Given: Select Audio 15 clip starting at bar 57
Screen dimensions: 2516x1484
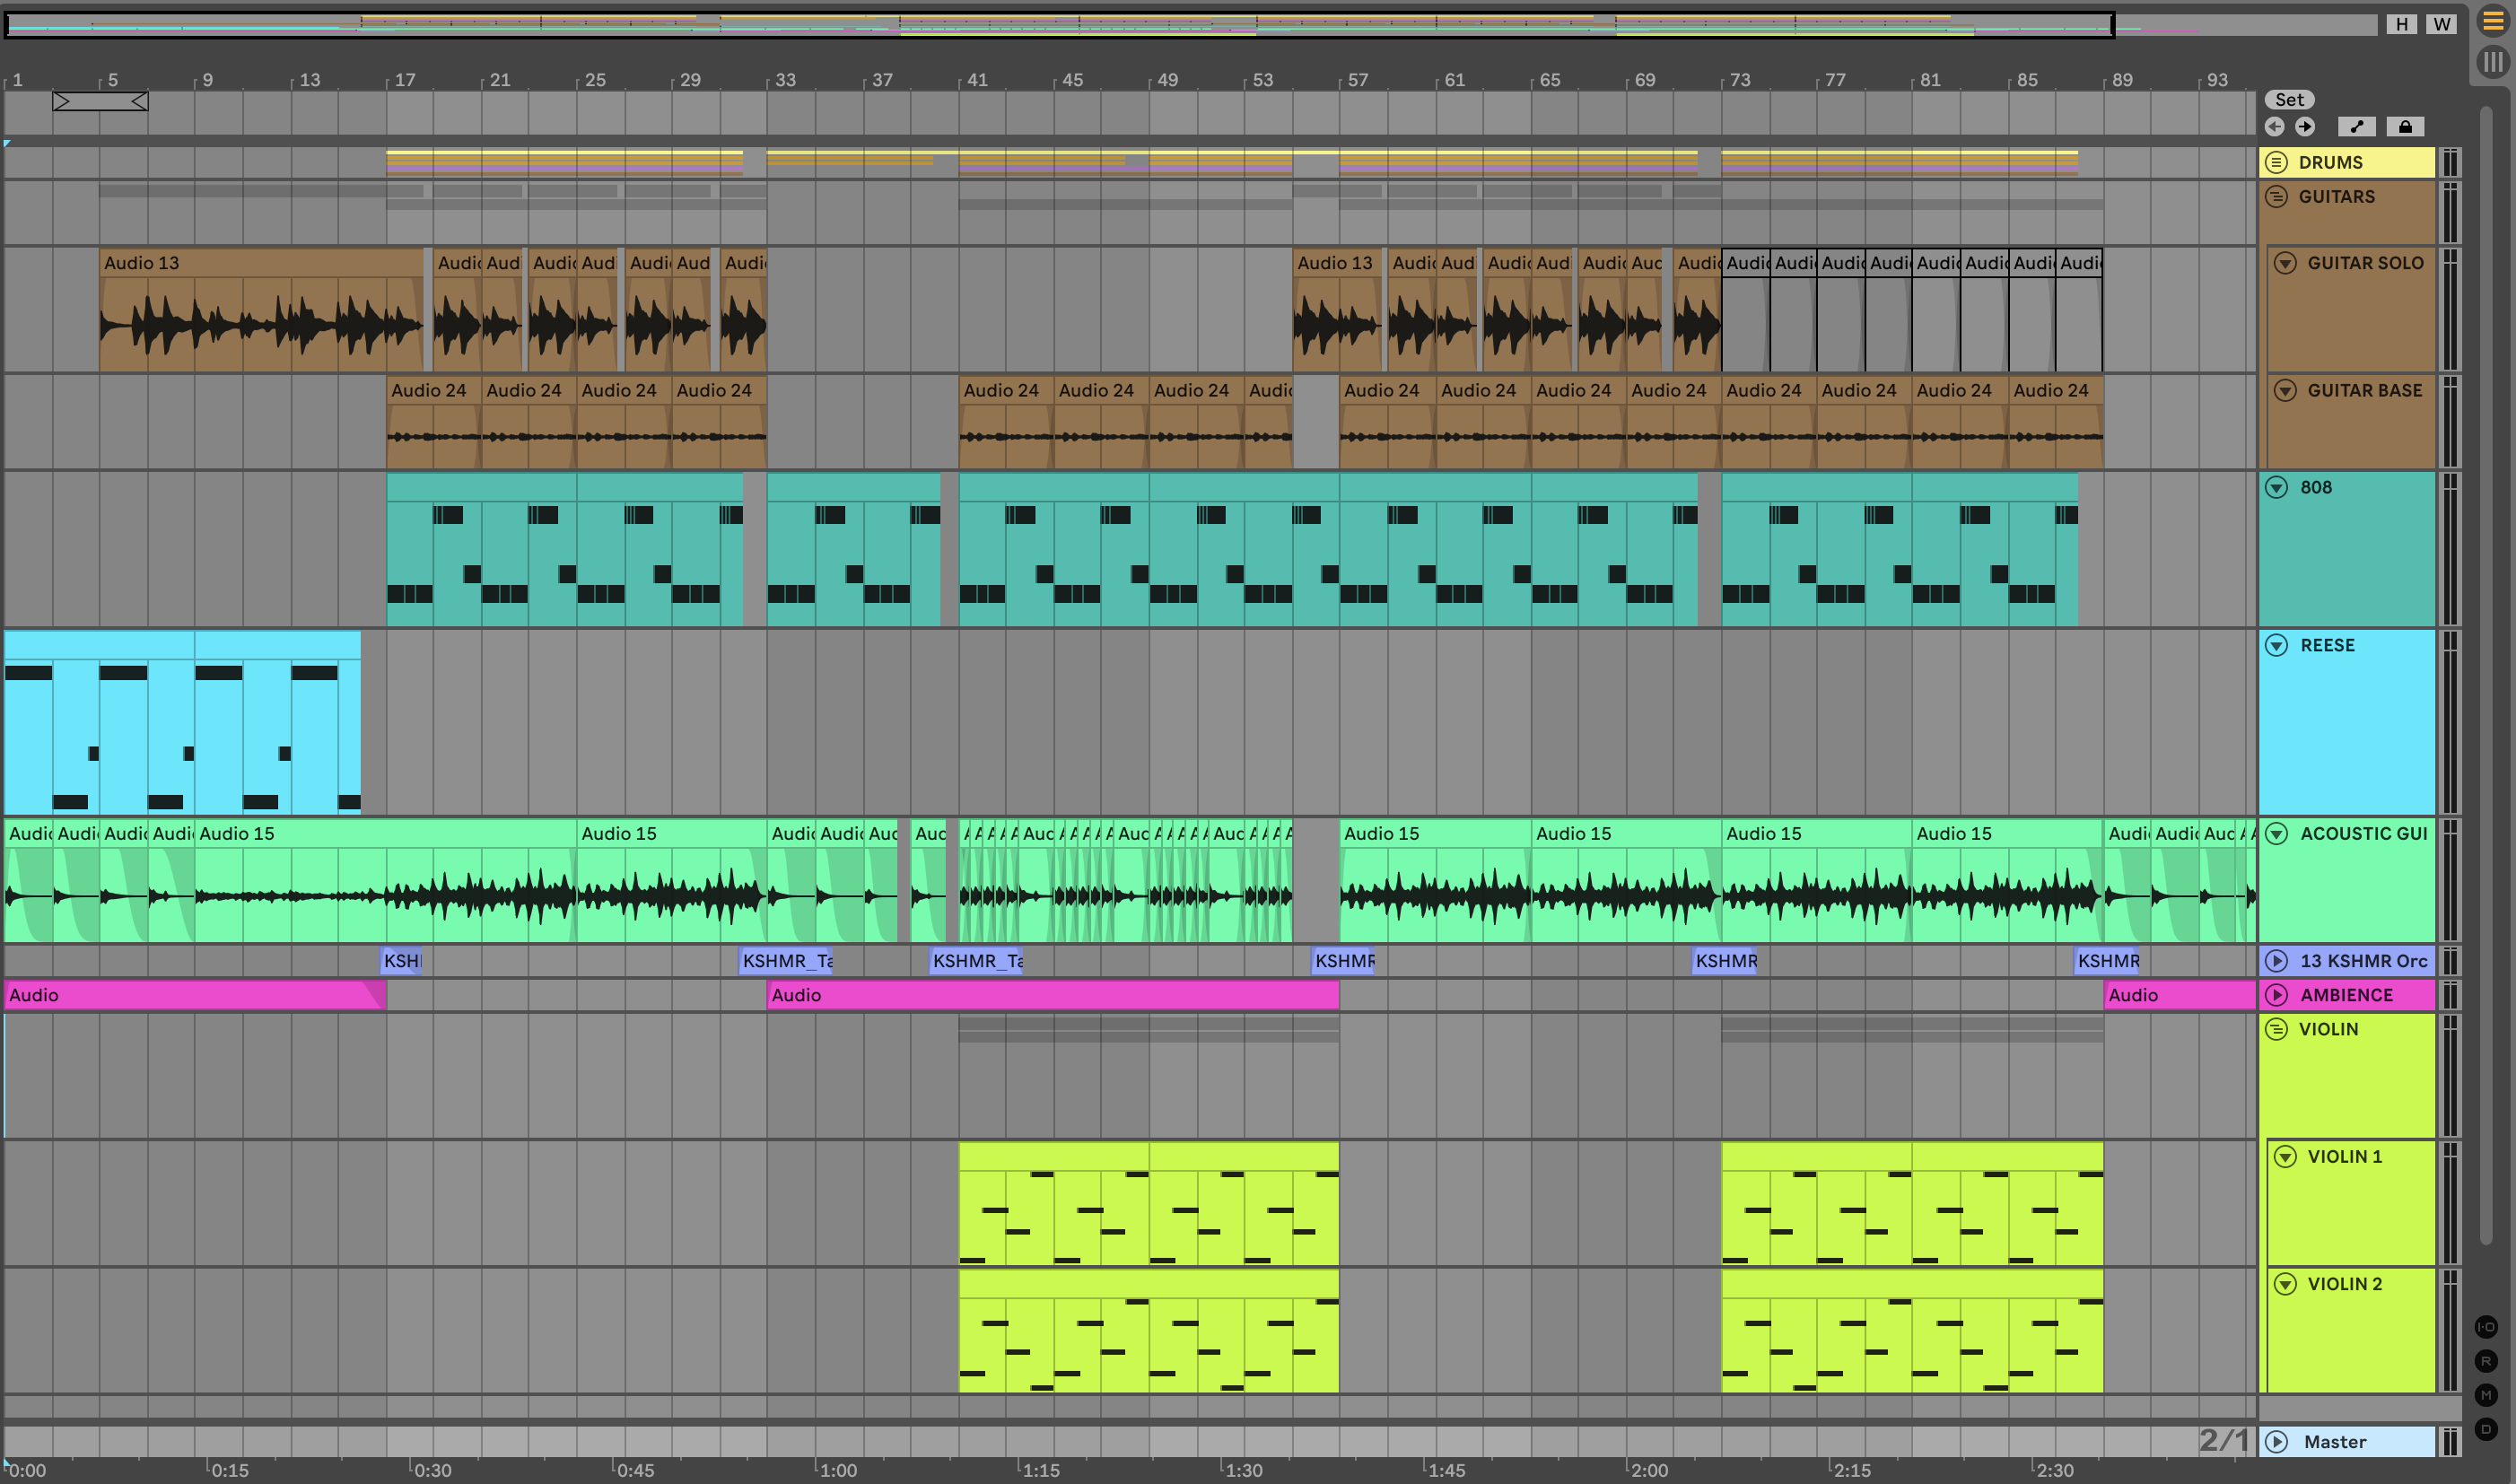Looking at the screenshot, I should click(1435, 880).
